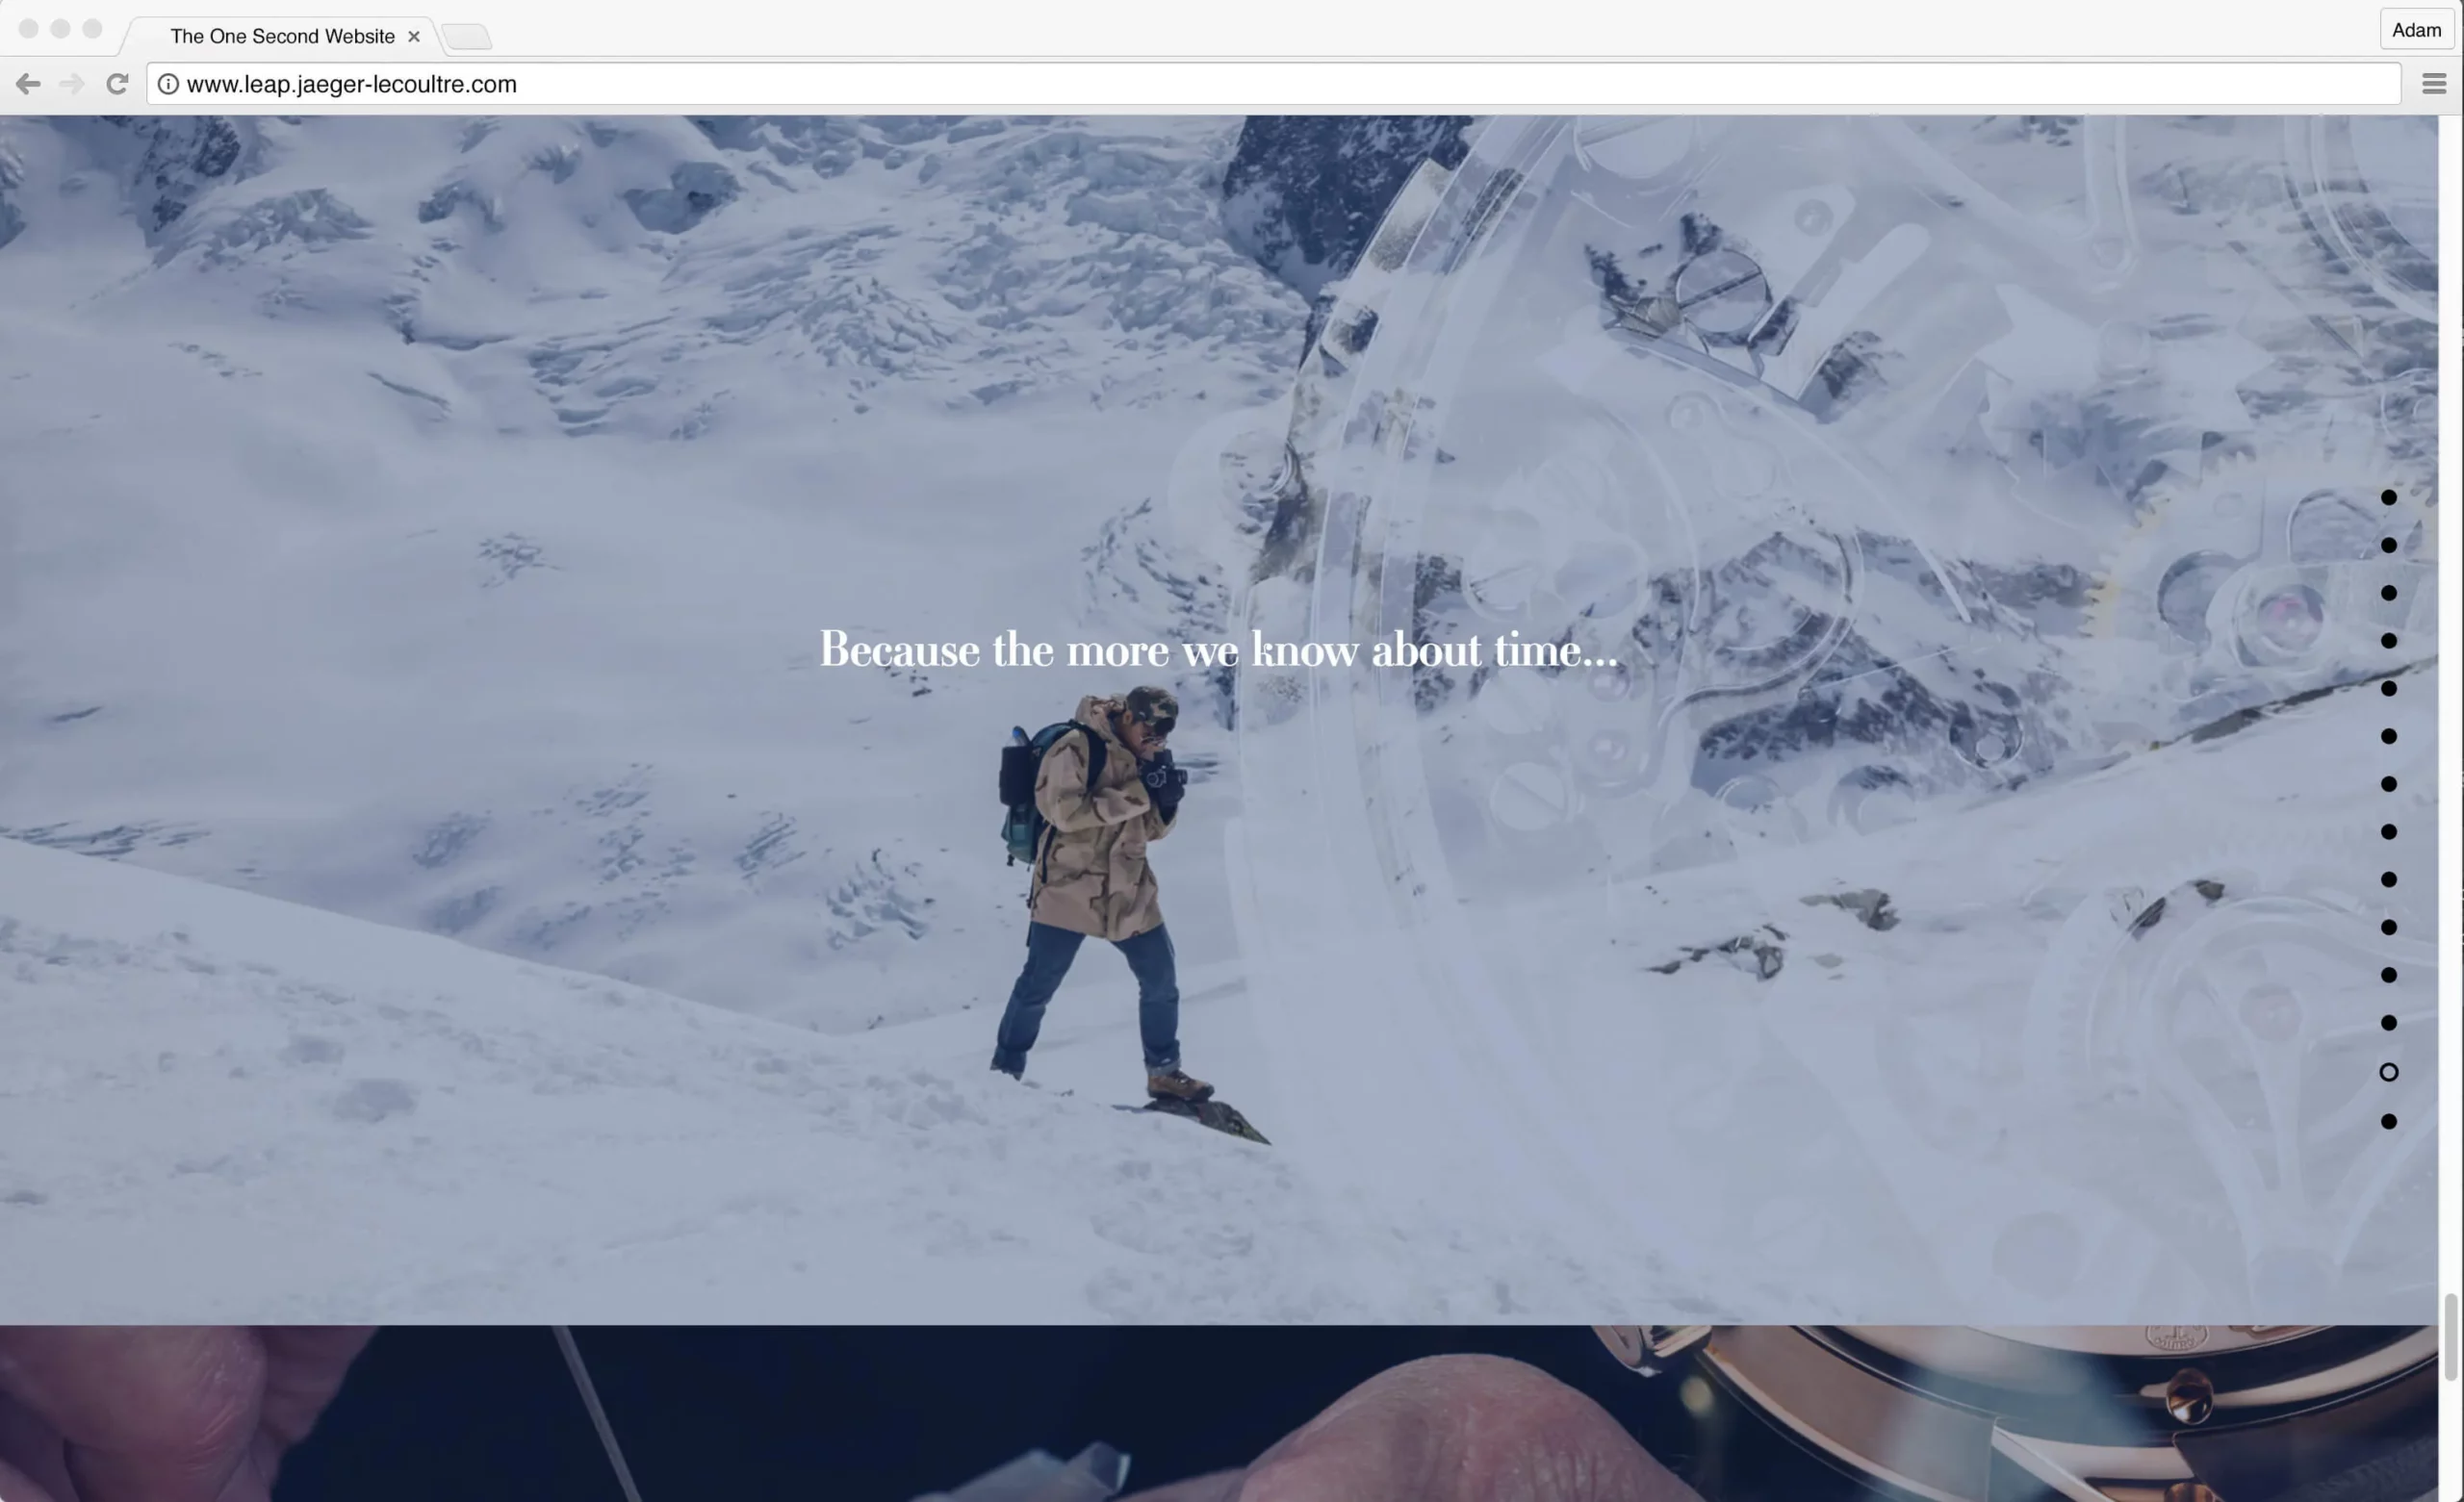Click the page's vertical scrollbar thumb
This screenshot has height=1502, width=2464.
point(2450,1336)
